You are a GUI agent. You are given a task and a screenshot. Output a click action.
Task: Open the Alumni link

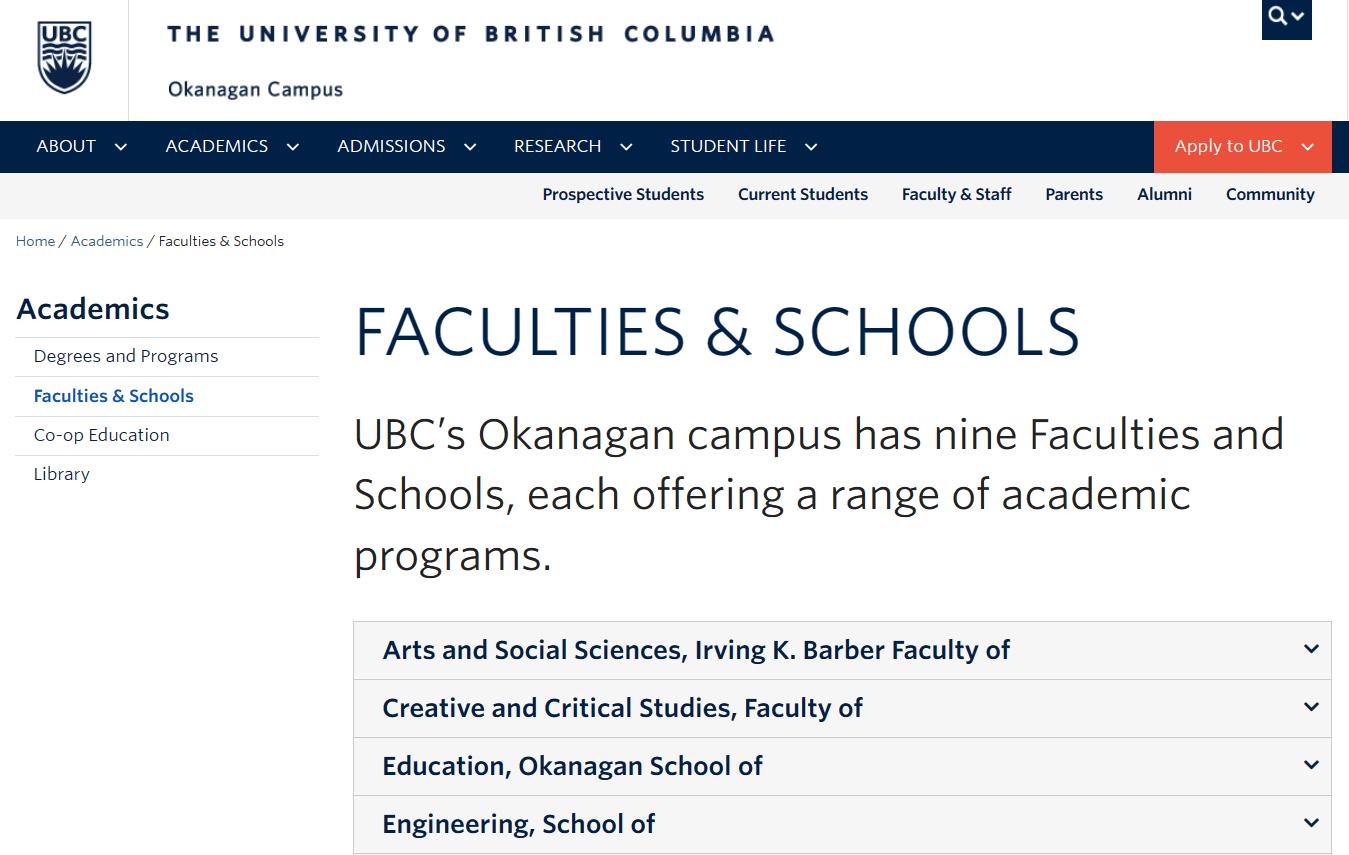pos(1164,194)
